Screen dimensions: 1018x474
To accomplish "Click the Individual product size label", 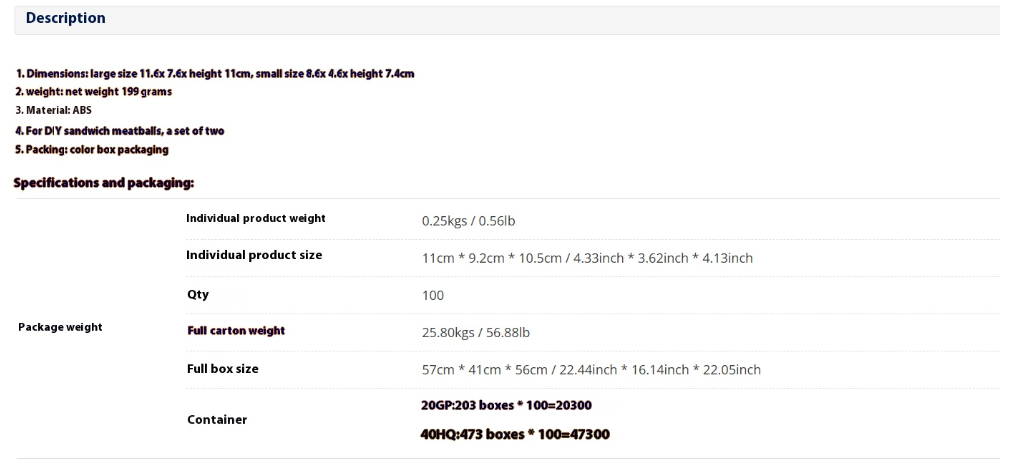I will tap(254, 255).
